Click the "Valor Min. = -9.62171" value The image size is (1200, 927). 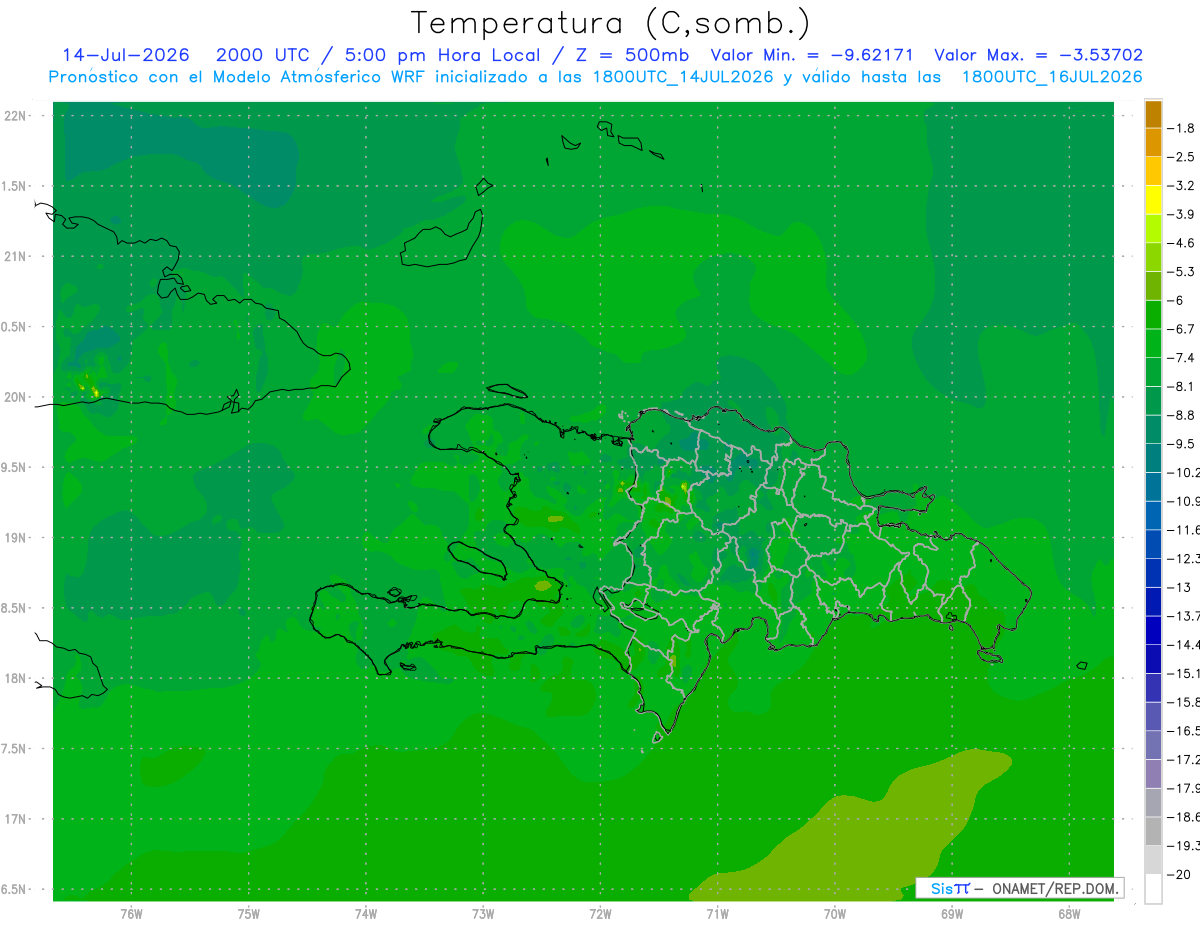(x=812, y=56)
